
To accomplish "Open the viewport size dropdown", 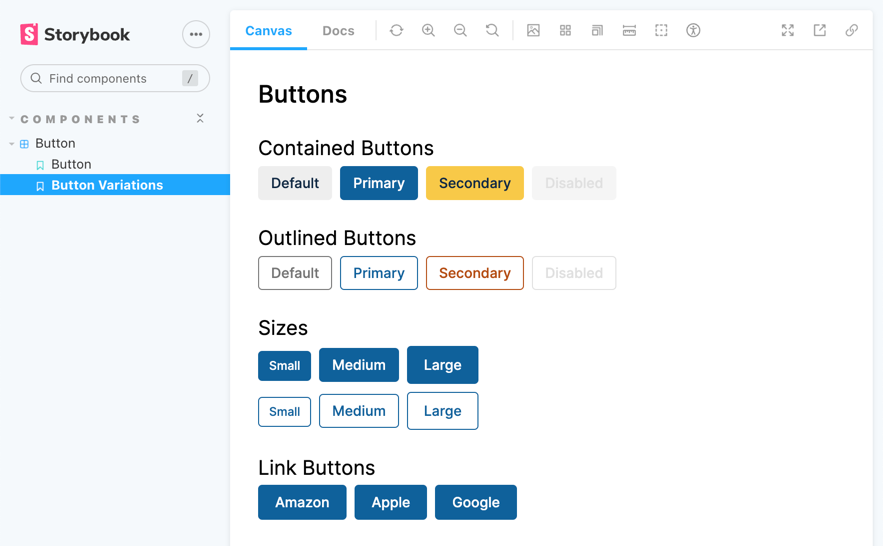I will pos(597,31).
